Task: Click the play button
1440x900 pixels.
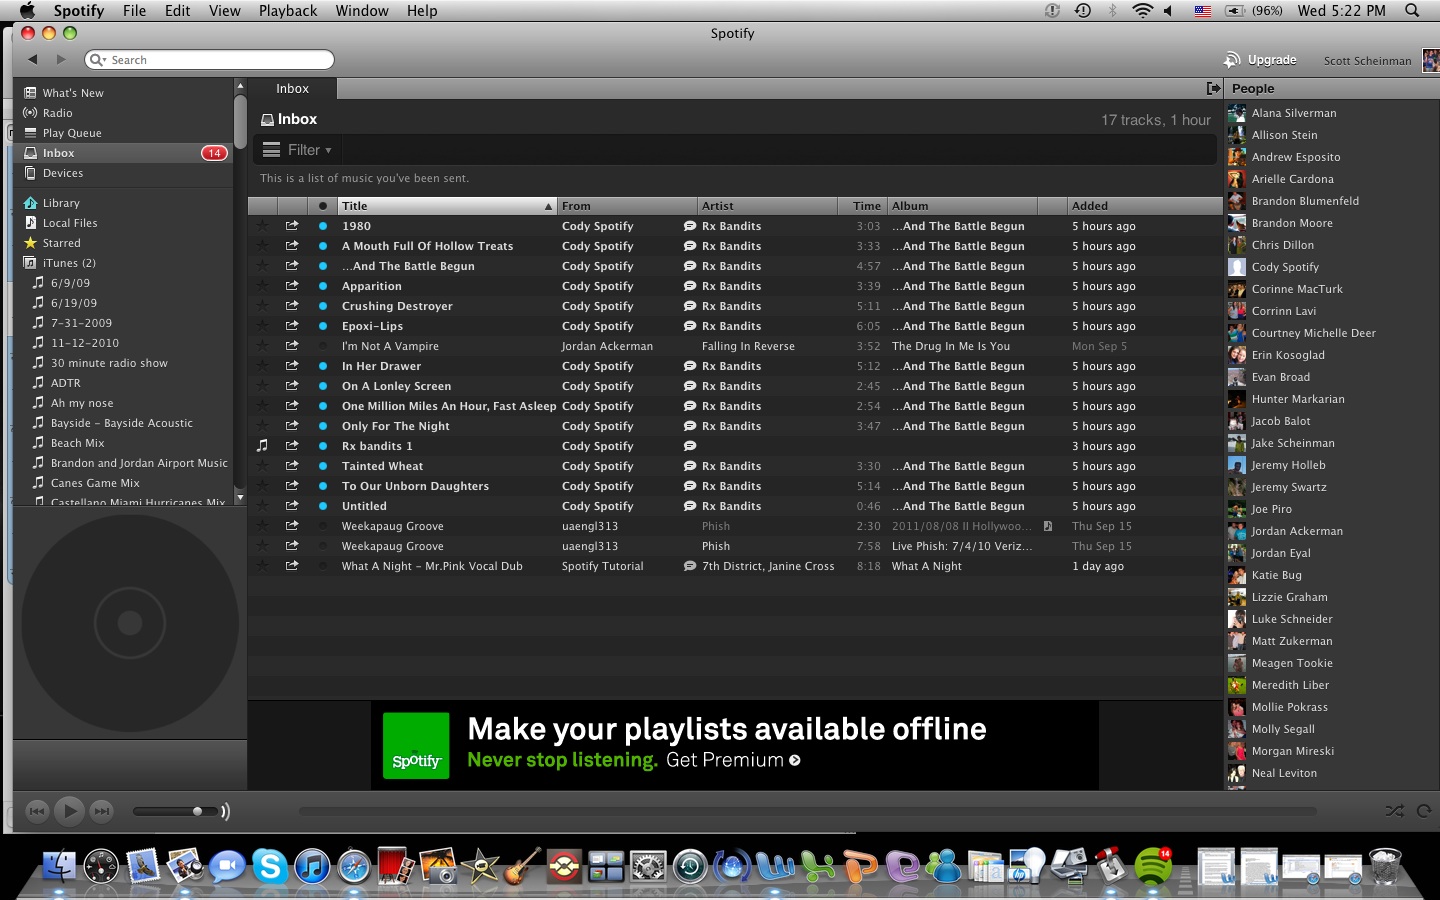Action: pos(69,811)
